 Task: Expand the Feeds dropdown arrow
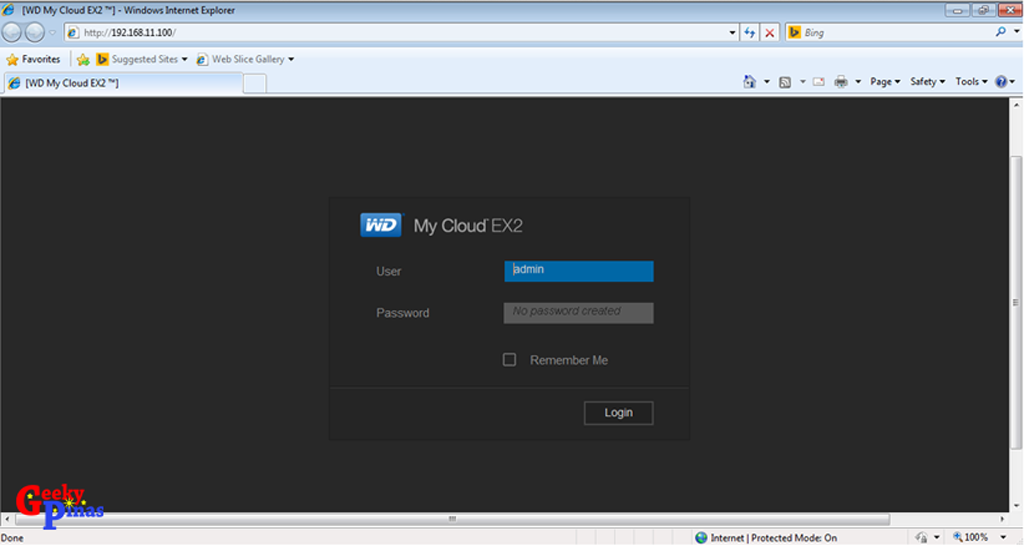click(x=803, y=82)
